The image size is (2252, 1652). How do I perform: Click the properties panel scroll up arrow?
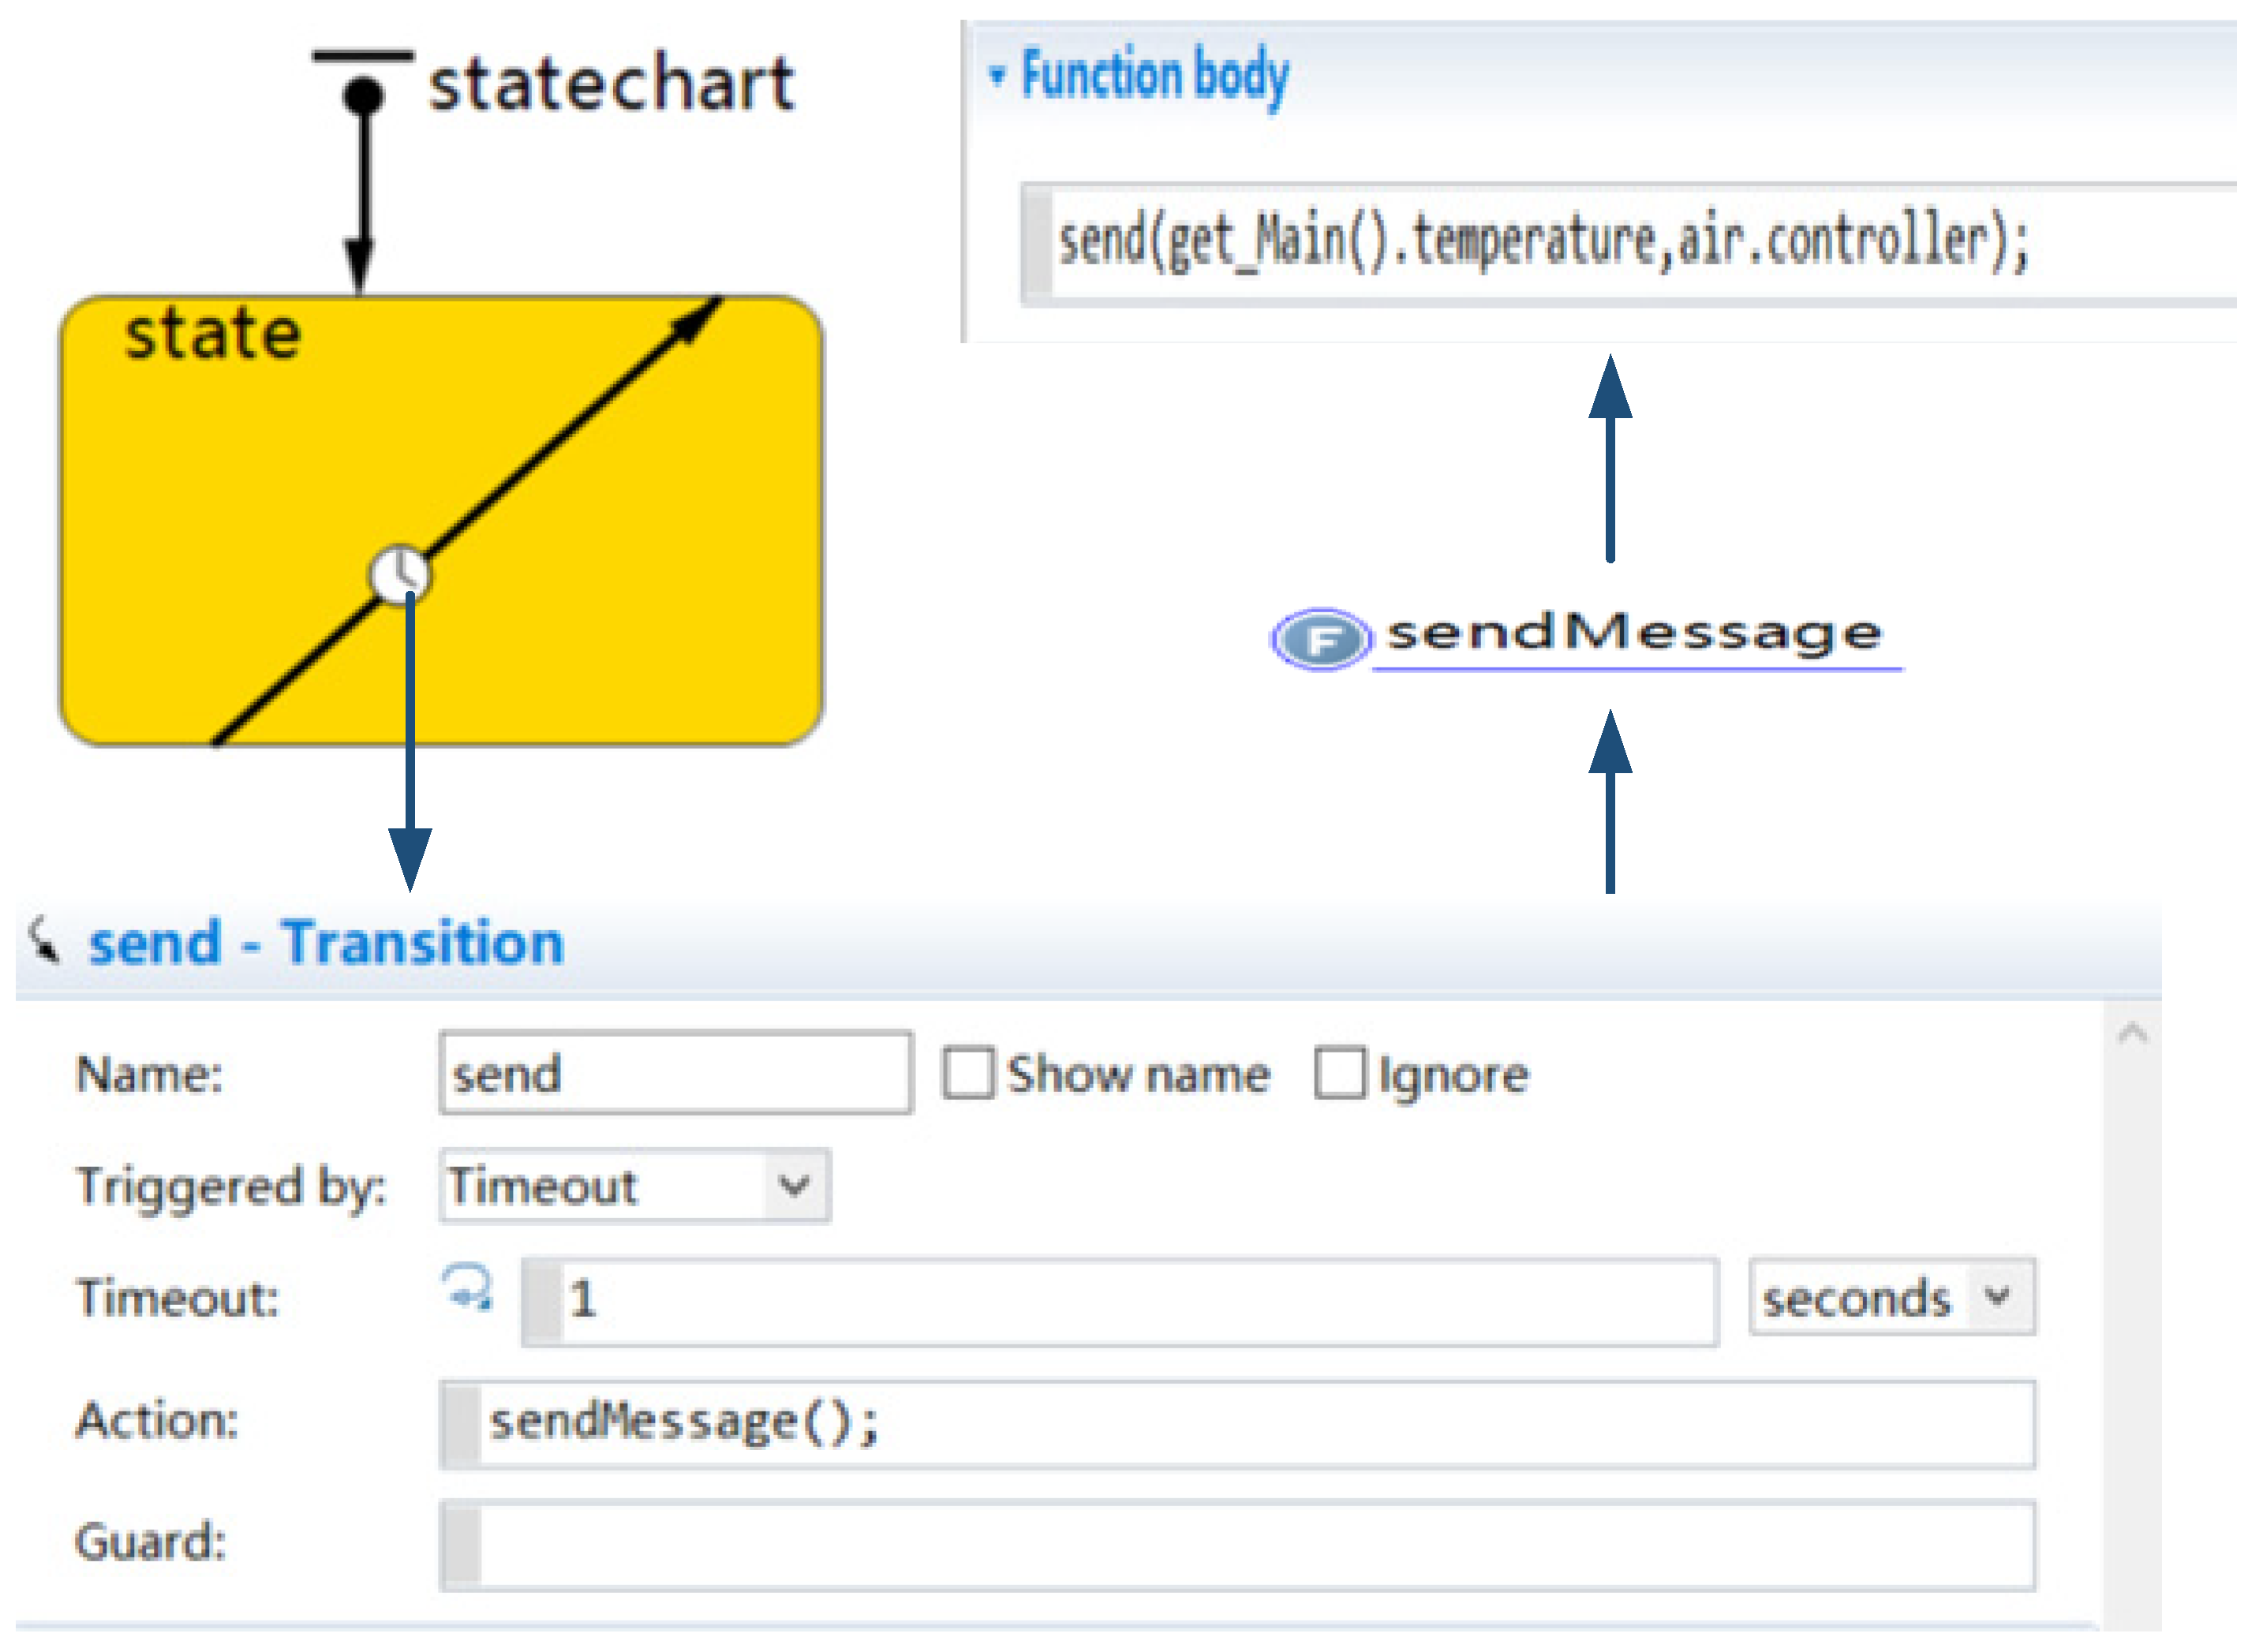pyautogui.click(x=2132, y=1033)
